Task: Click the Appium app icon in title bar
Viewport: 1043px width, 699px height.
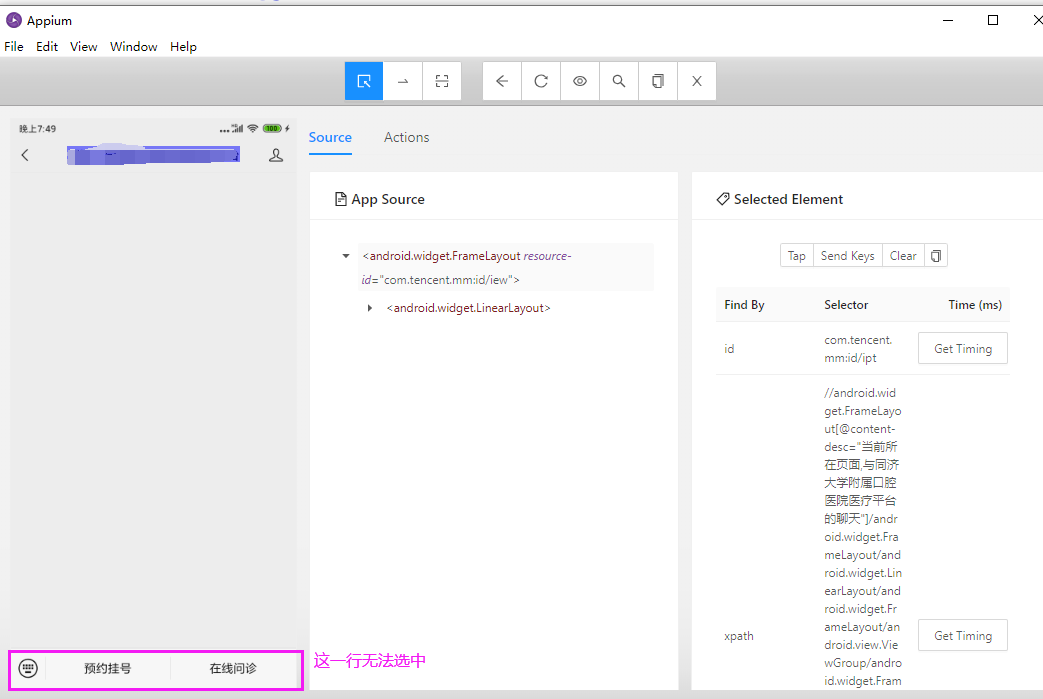Action: pos(14,21)
